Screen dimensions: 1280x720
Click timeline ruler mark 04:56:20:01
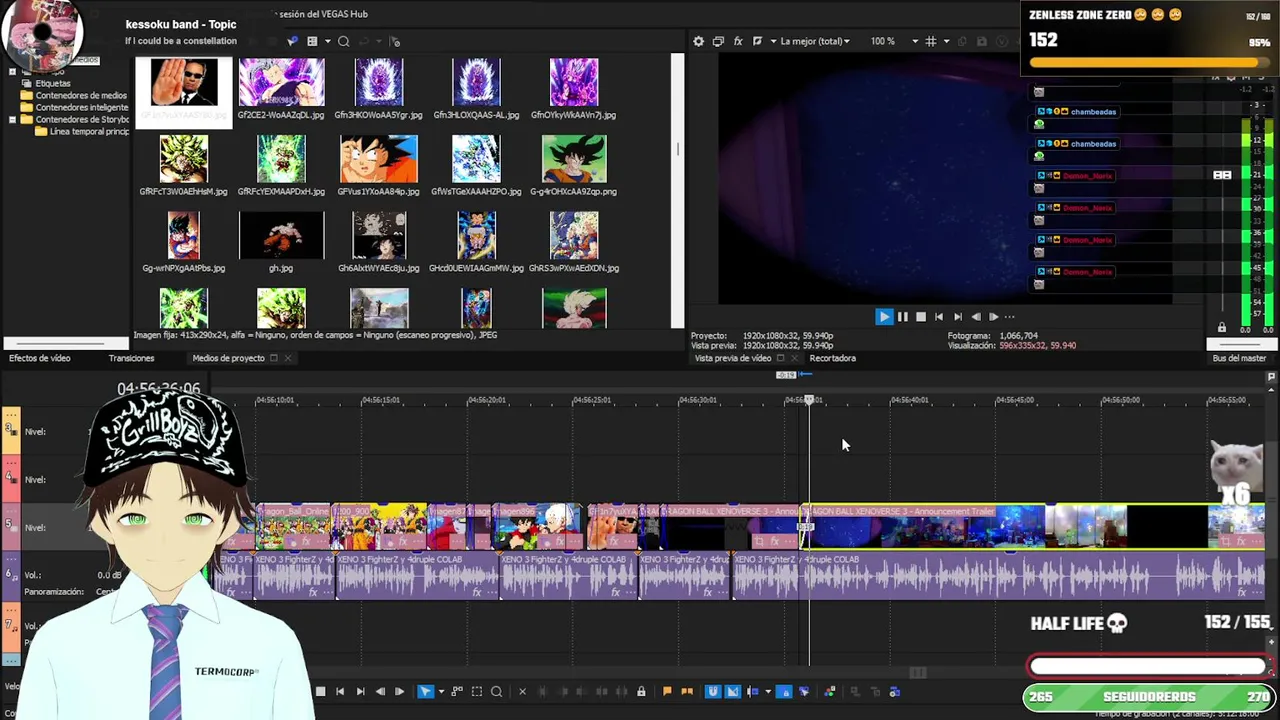click(486, 400)
